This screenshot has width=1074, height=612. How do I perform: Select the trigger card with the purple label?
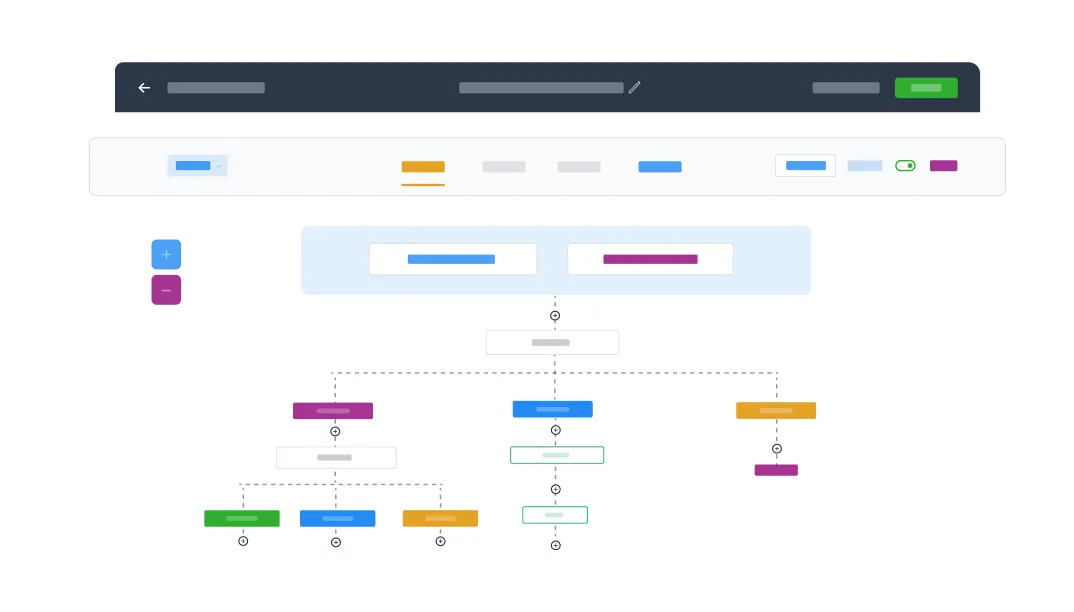point(650,259)
